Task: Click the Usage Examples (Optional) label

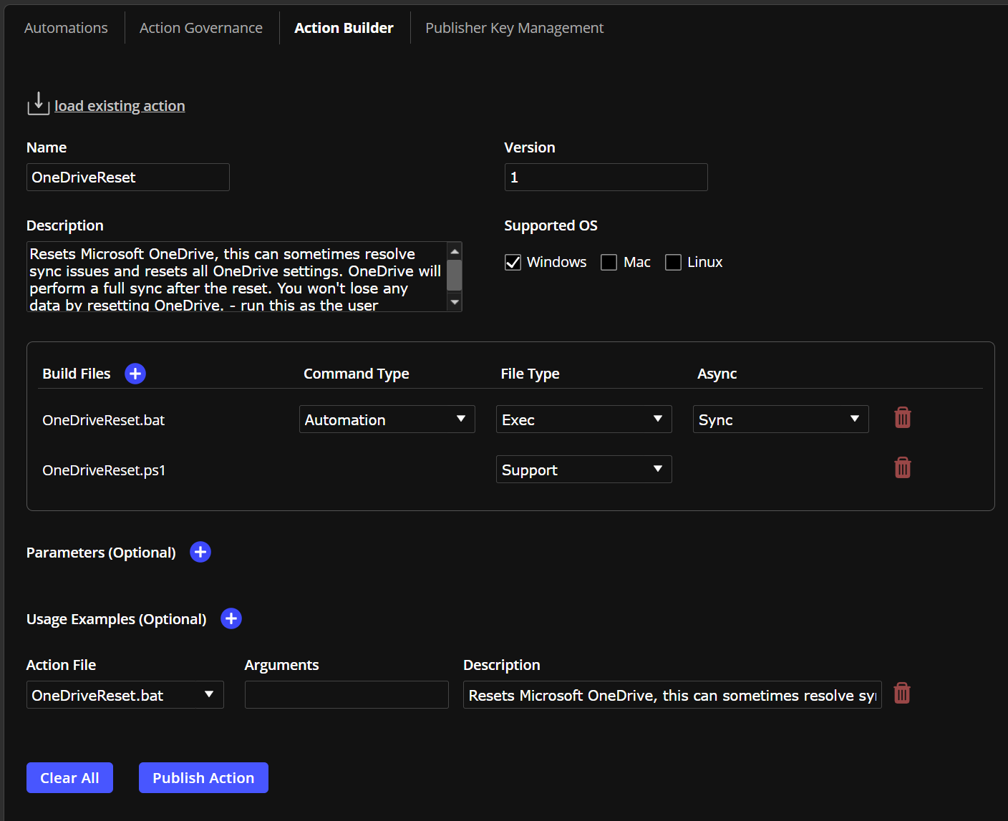Action: click(116, 619)
